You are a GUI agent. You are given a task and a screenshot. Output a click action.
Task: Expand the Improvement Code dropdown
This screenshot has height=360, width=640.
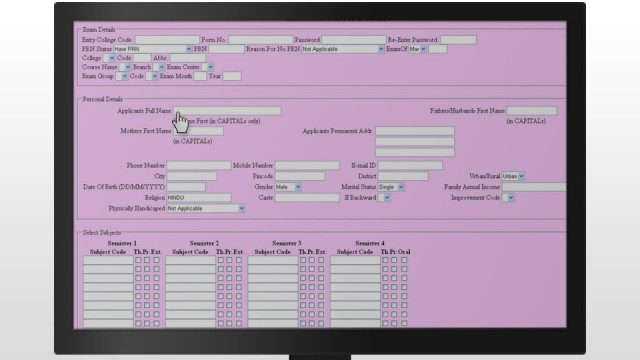(x=508, y=198)
